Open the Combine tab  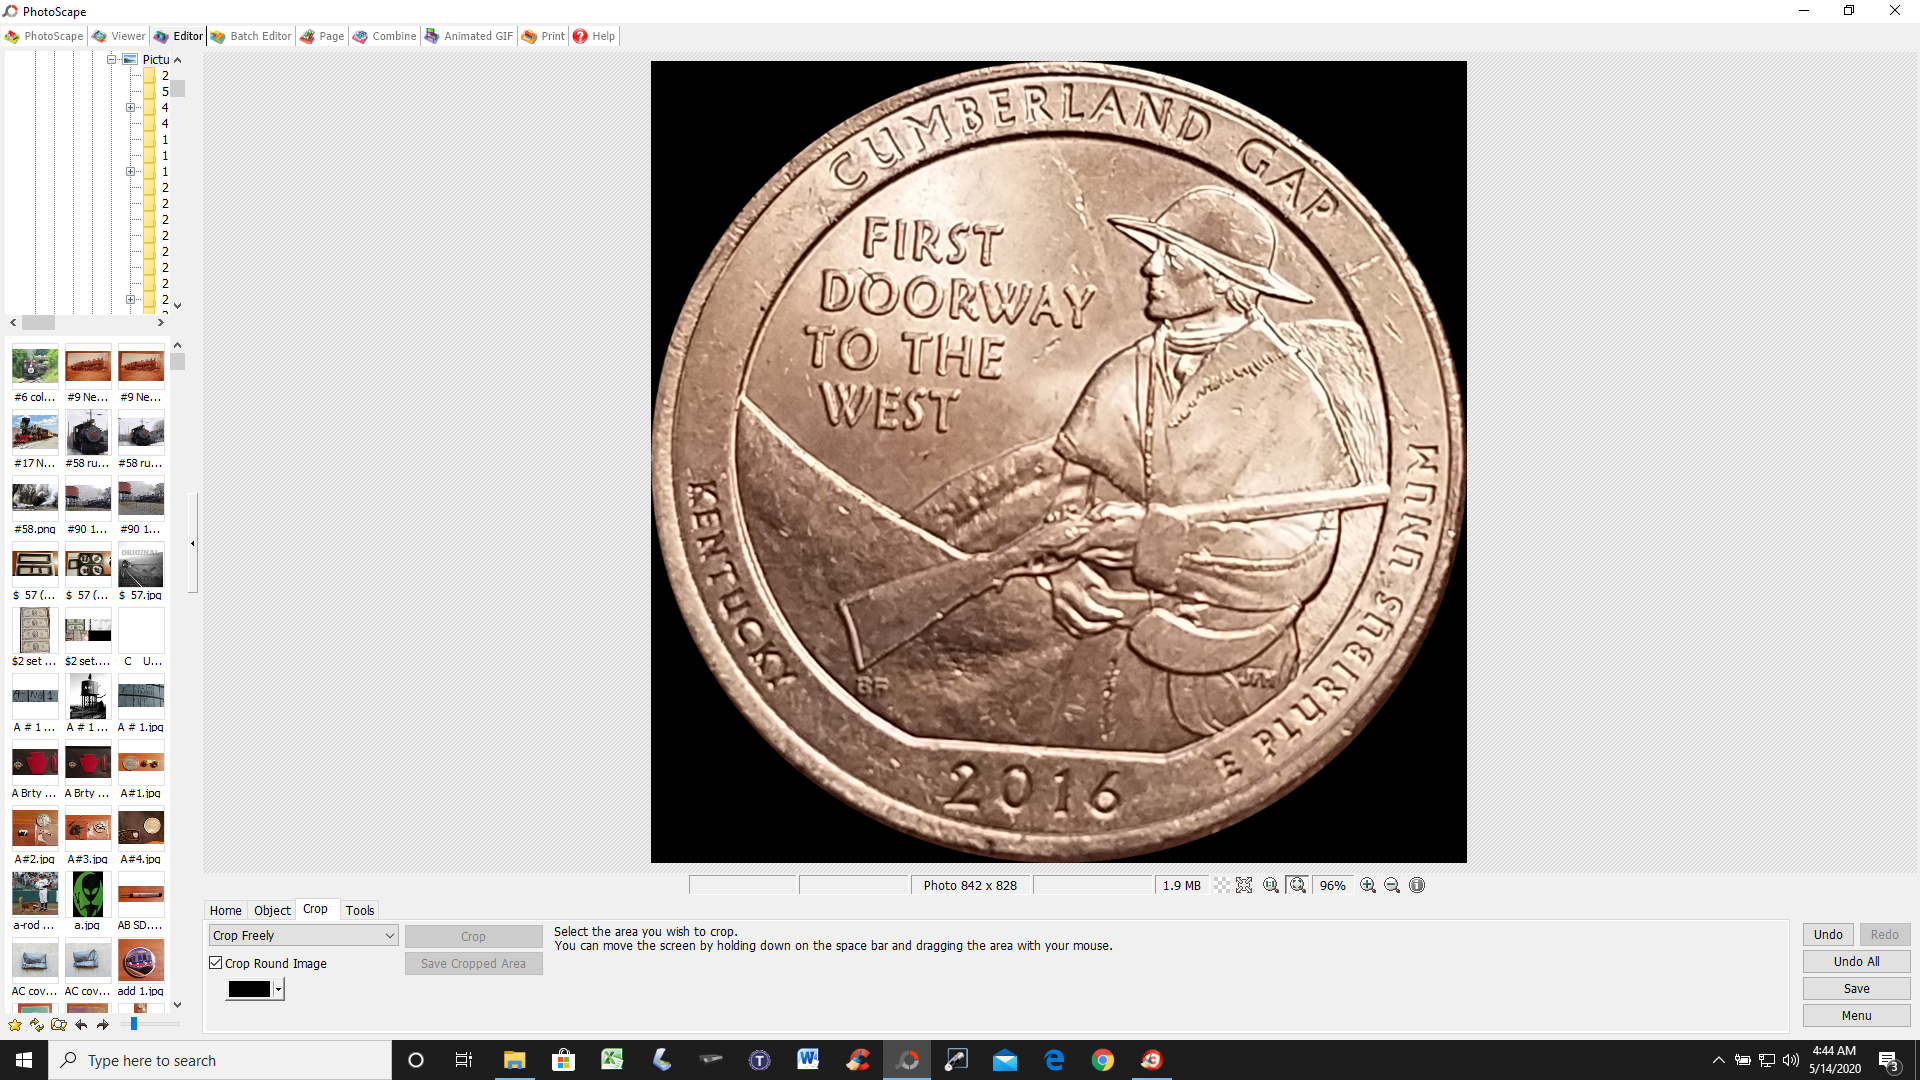[x=384, y=36]
